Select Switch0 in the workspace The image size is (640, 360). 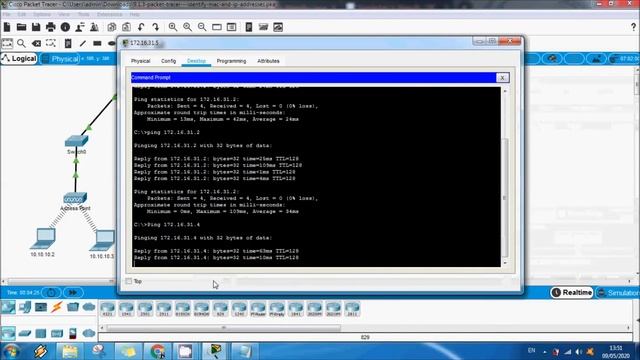tap(76, 141)
